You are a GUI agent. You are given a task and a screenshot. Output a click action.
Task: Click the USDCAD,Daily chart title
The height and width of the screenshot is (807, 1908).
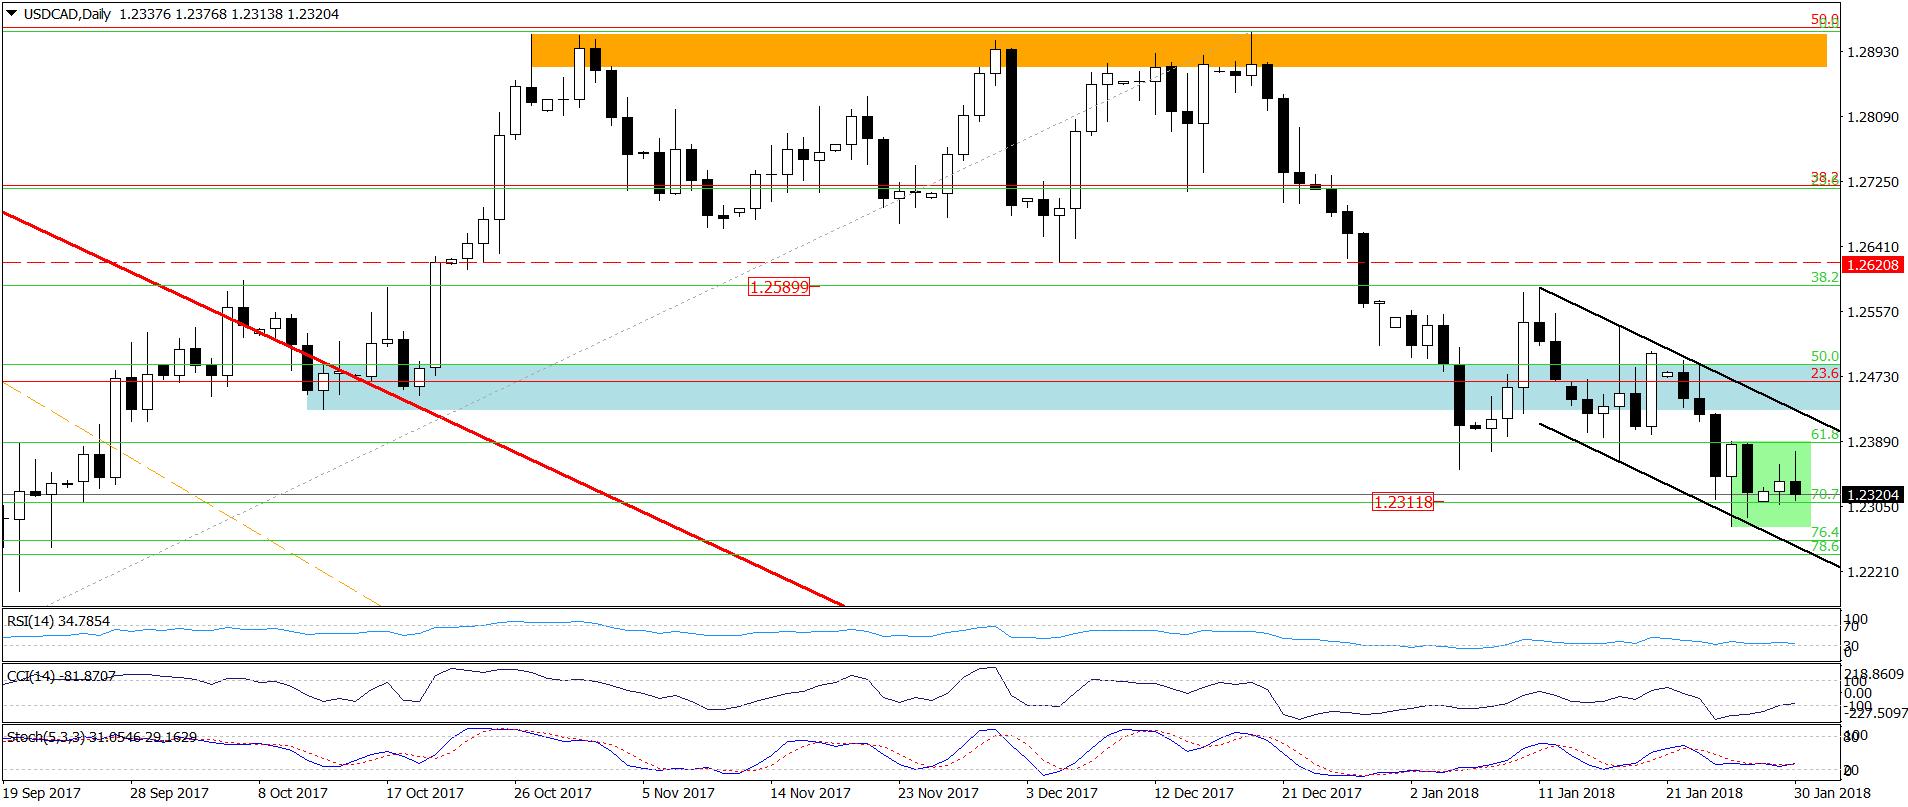67,14
